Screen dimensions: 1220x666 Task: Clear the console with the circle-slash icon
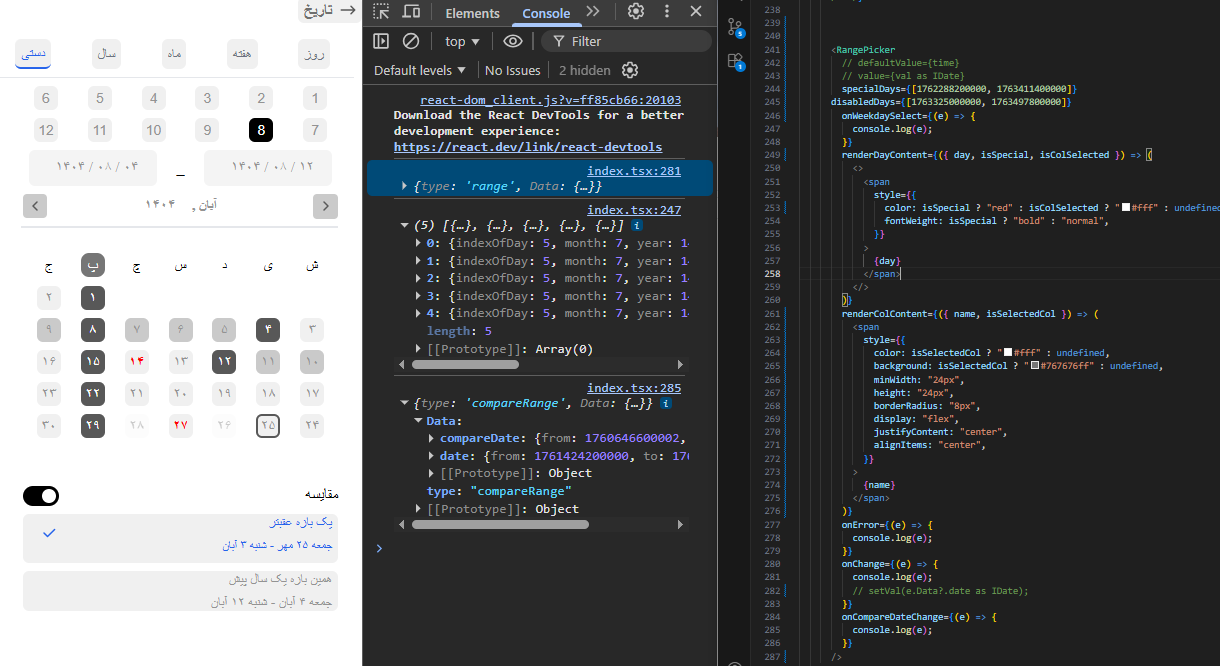tap(411, 41)
